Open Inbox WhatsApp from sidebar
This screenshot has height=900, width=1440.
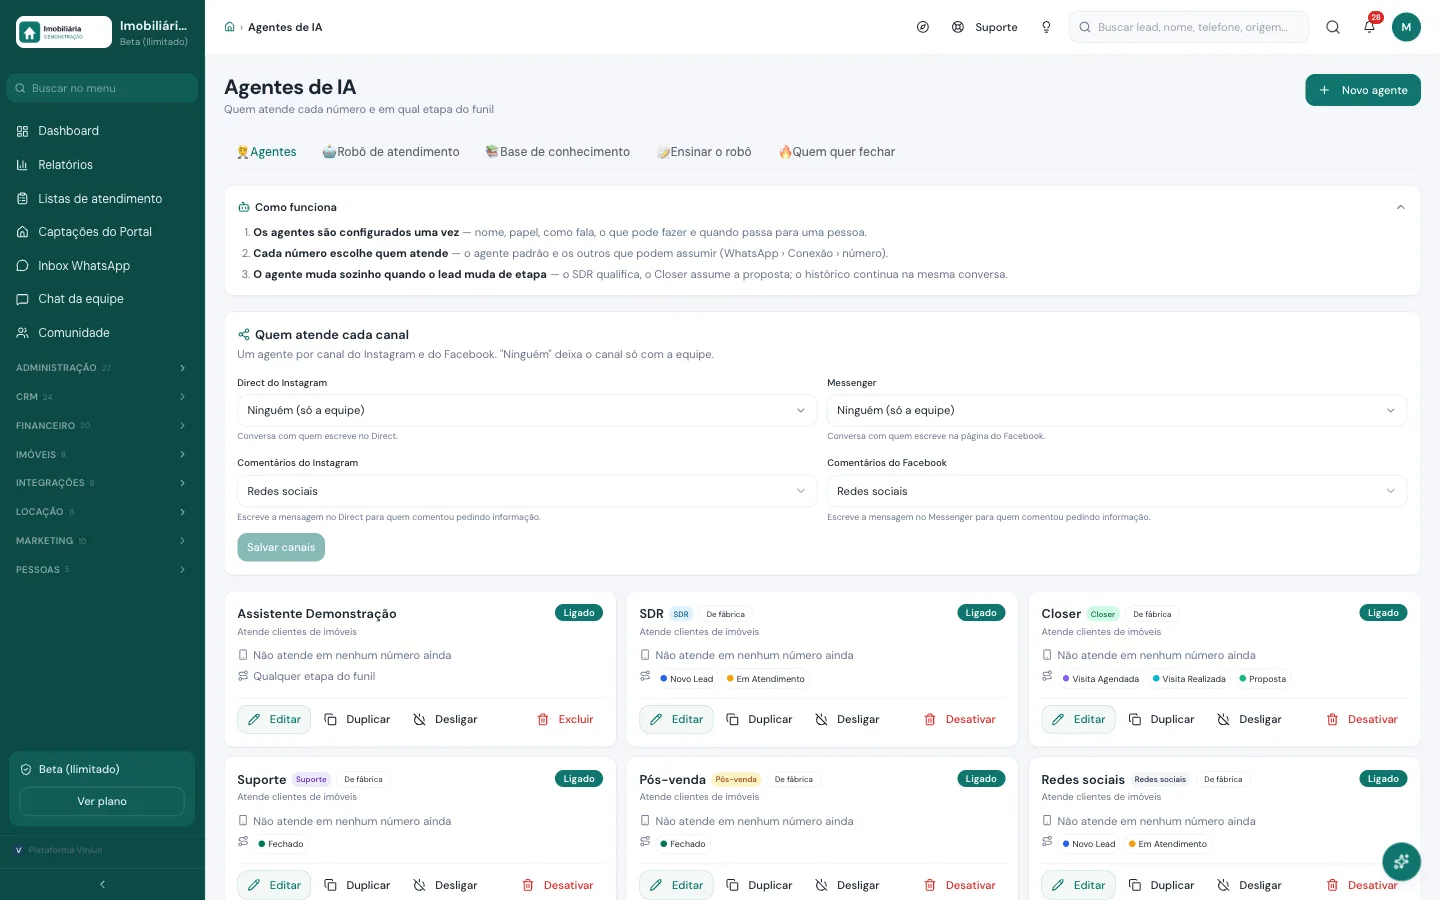102,266
